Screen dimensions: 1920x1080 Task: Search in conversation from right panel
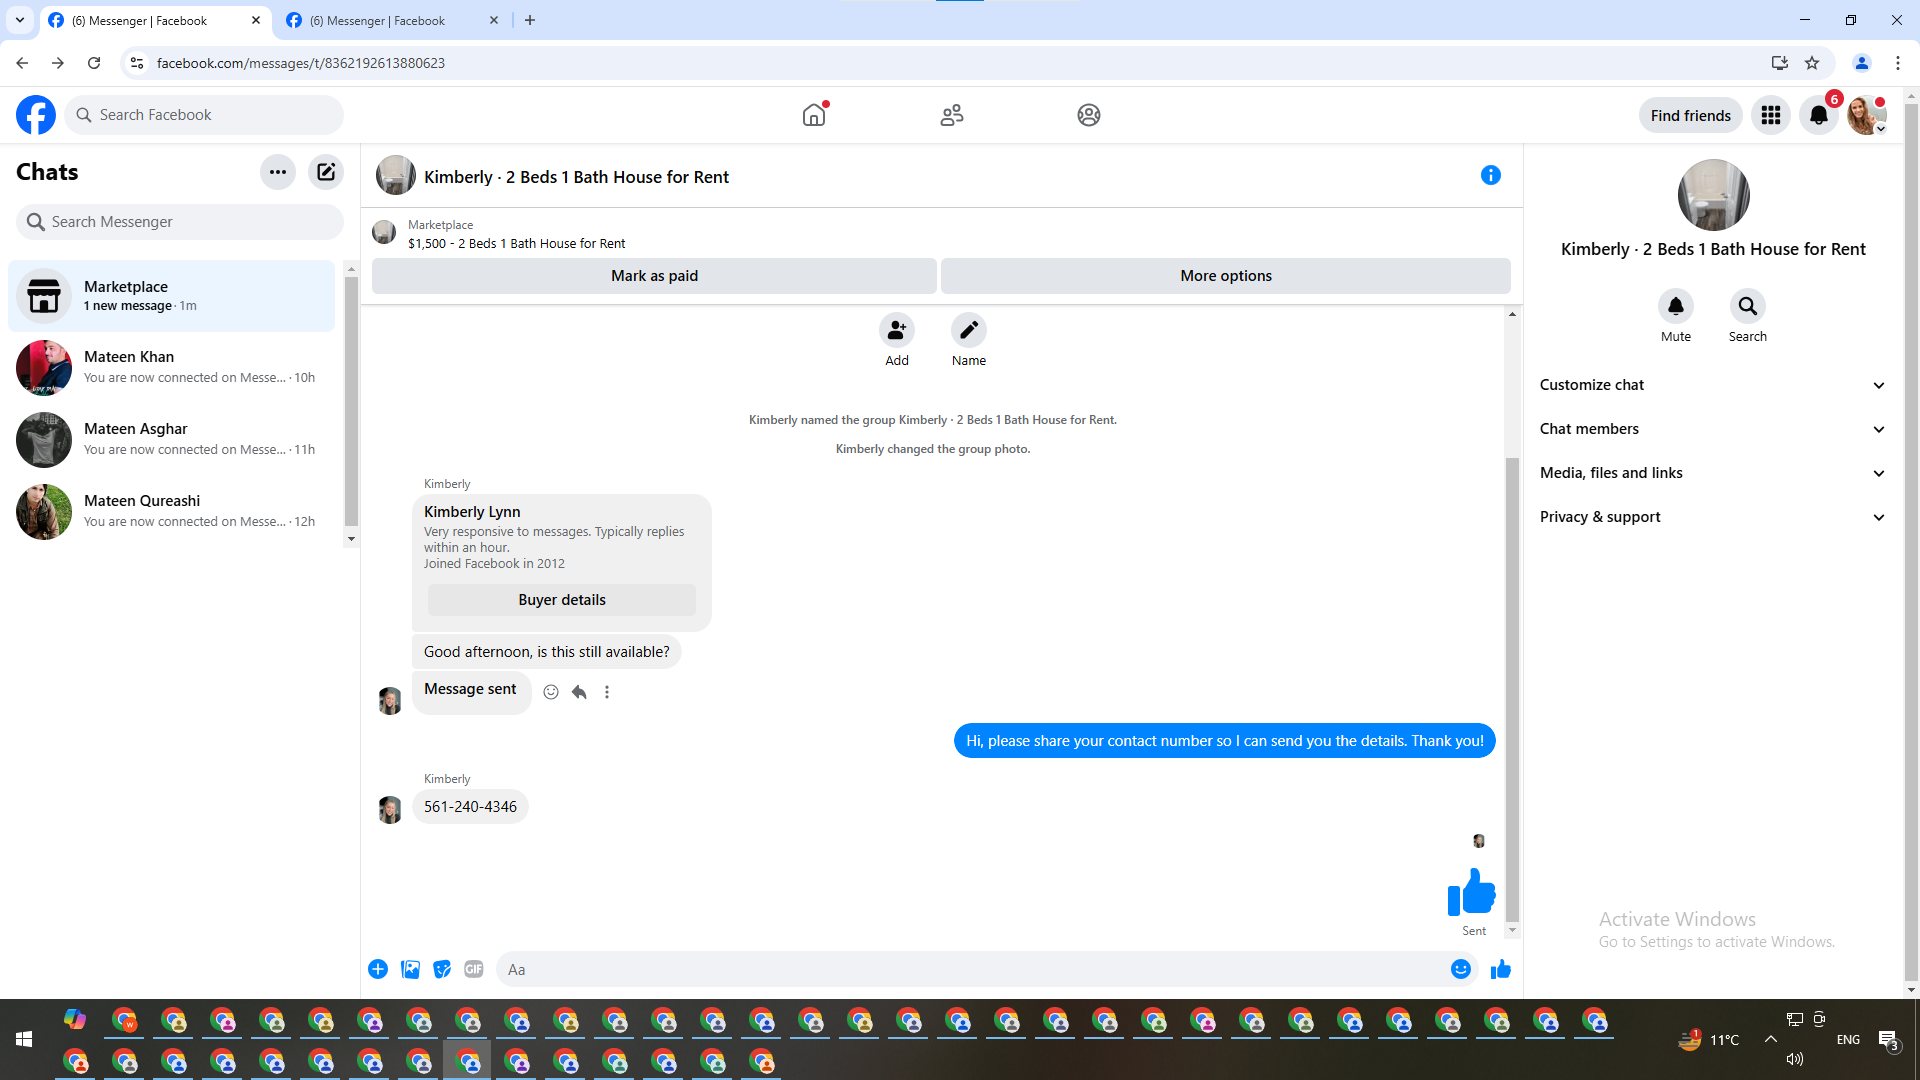pos(1748,306)
